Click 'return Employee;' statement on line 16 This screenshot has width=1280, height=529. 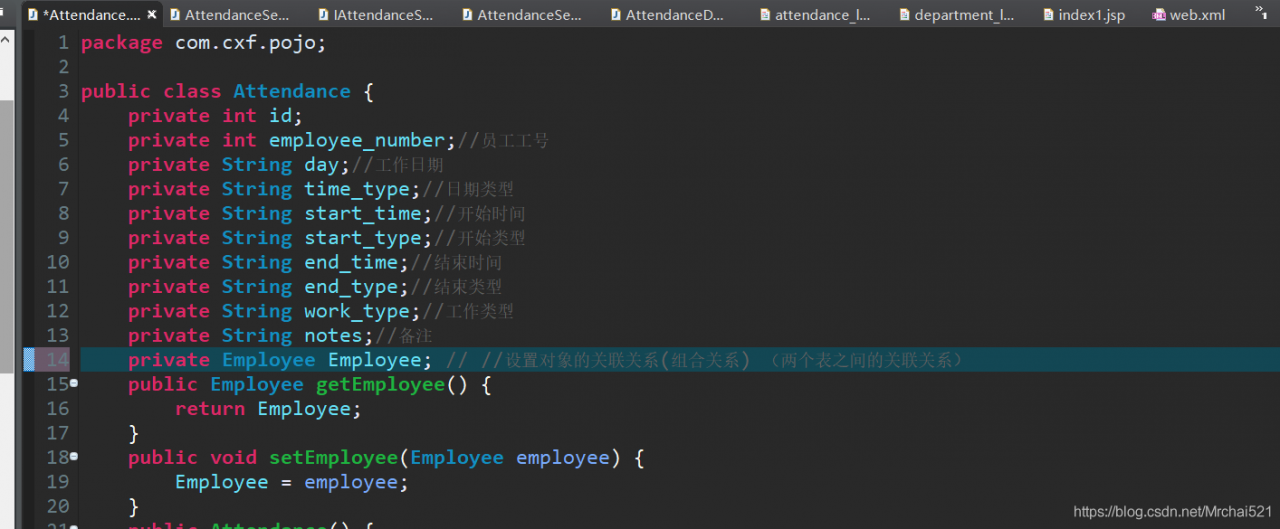(269, 409)
